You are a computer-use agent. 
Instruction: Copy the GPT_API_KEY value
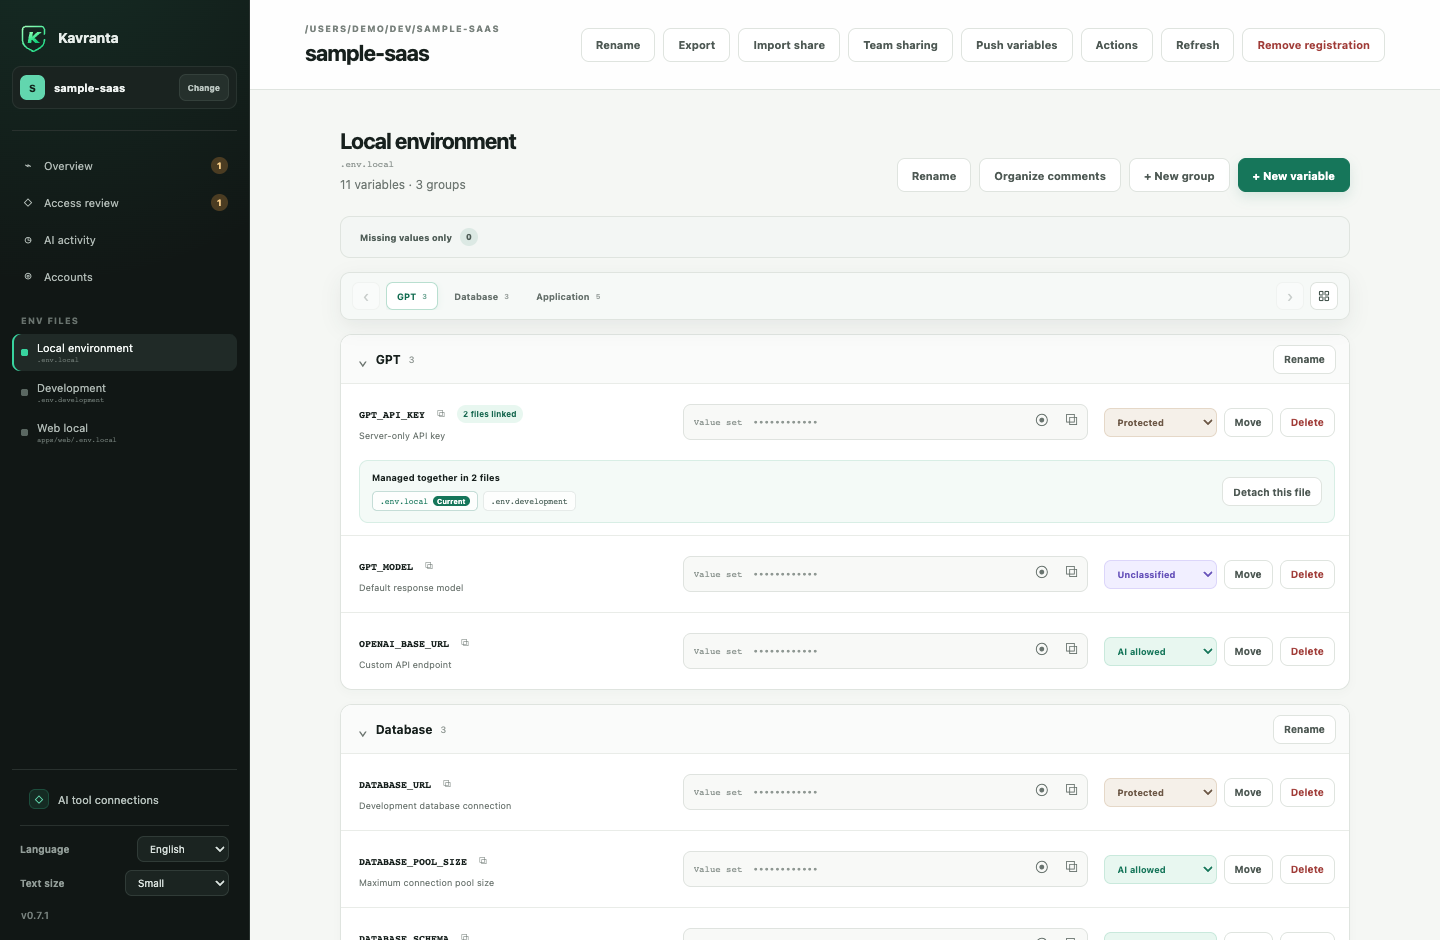[1071, 421]
